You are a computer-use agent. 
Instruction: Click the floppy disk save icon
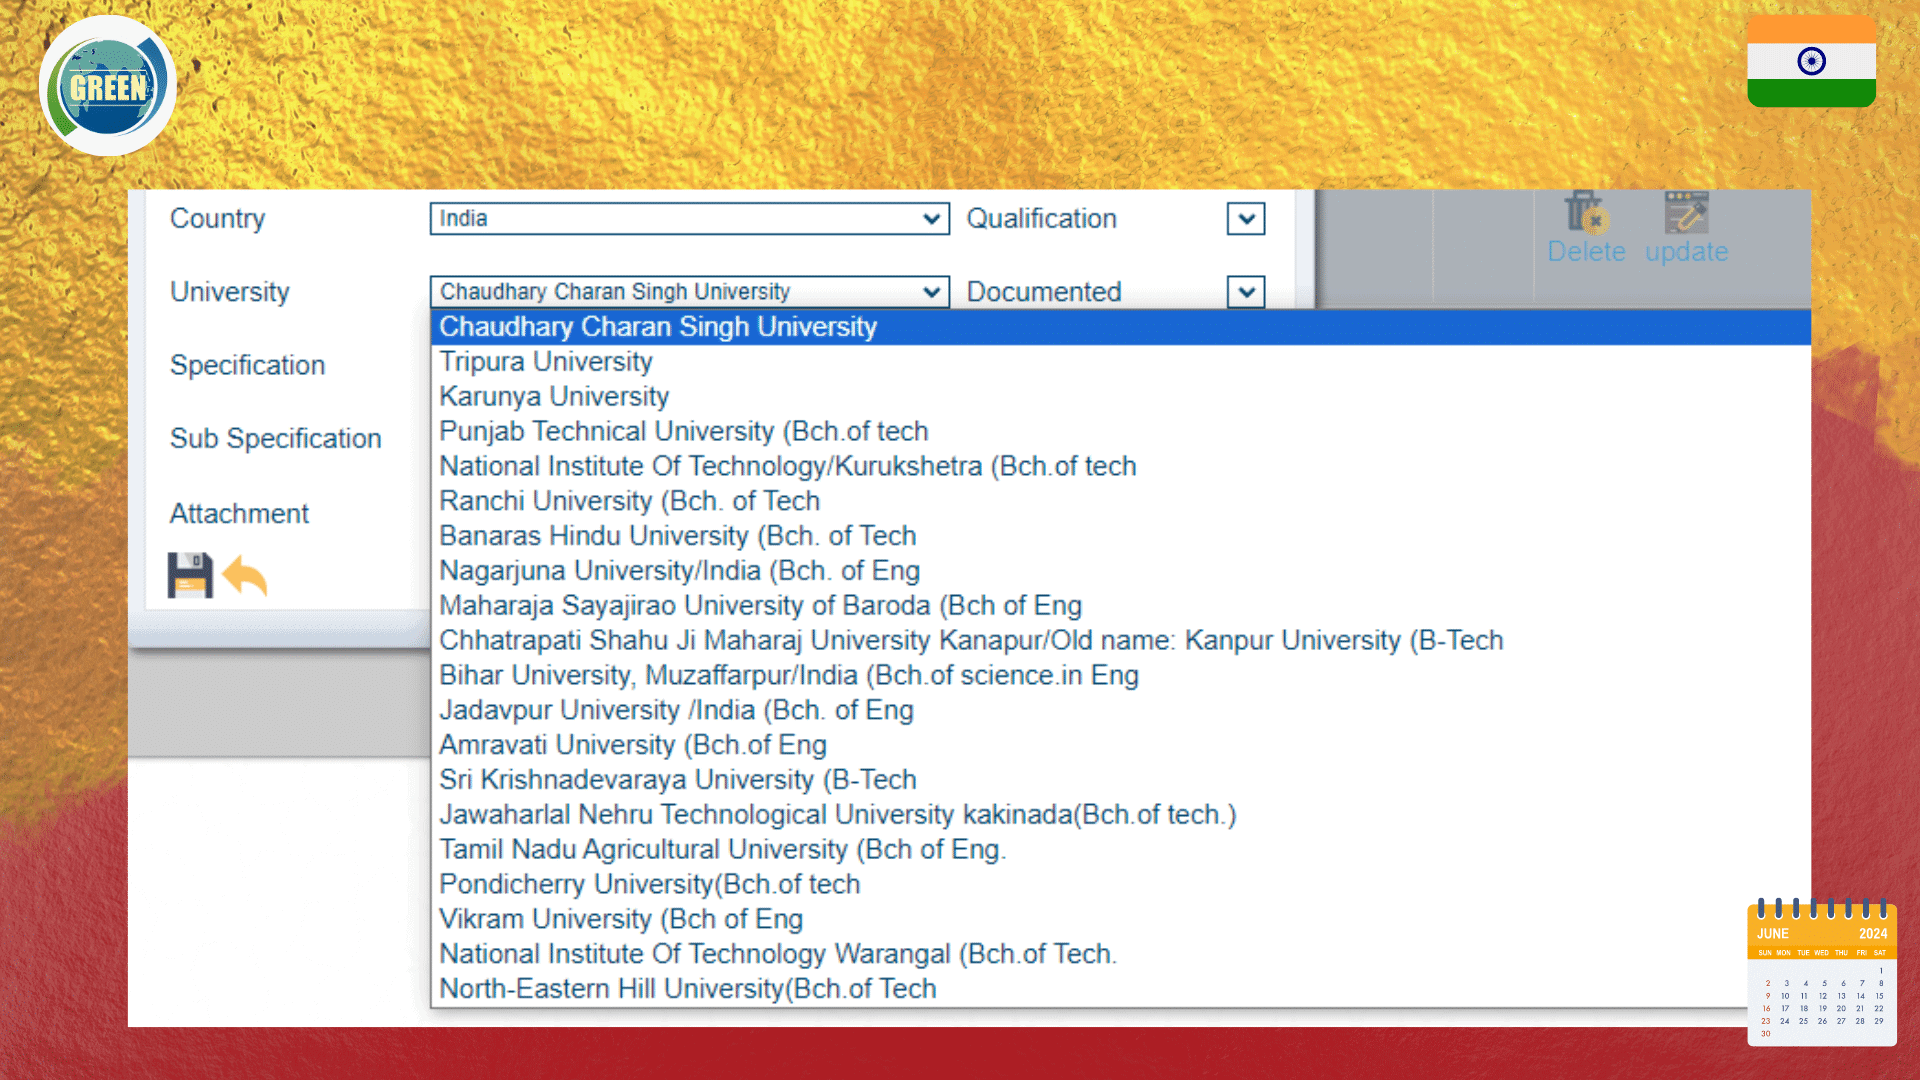point(190,575)
